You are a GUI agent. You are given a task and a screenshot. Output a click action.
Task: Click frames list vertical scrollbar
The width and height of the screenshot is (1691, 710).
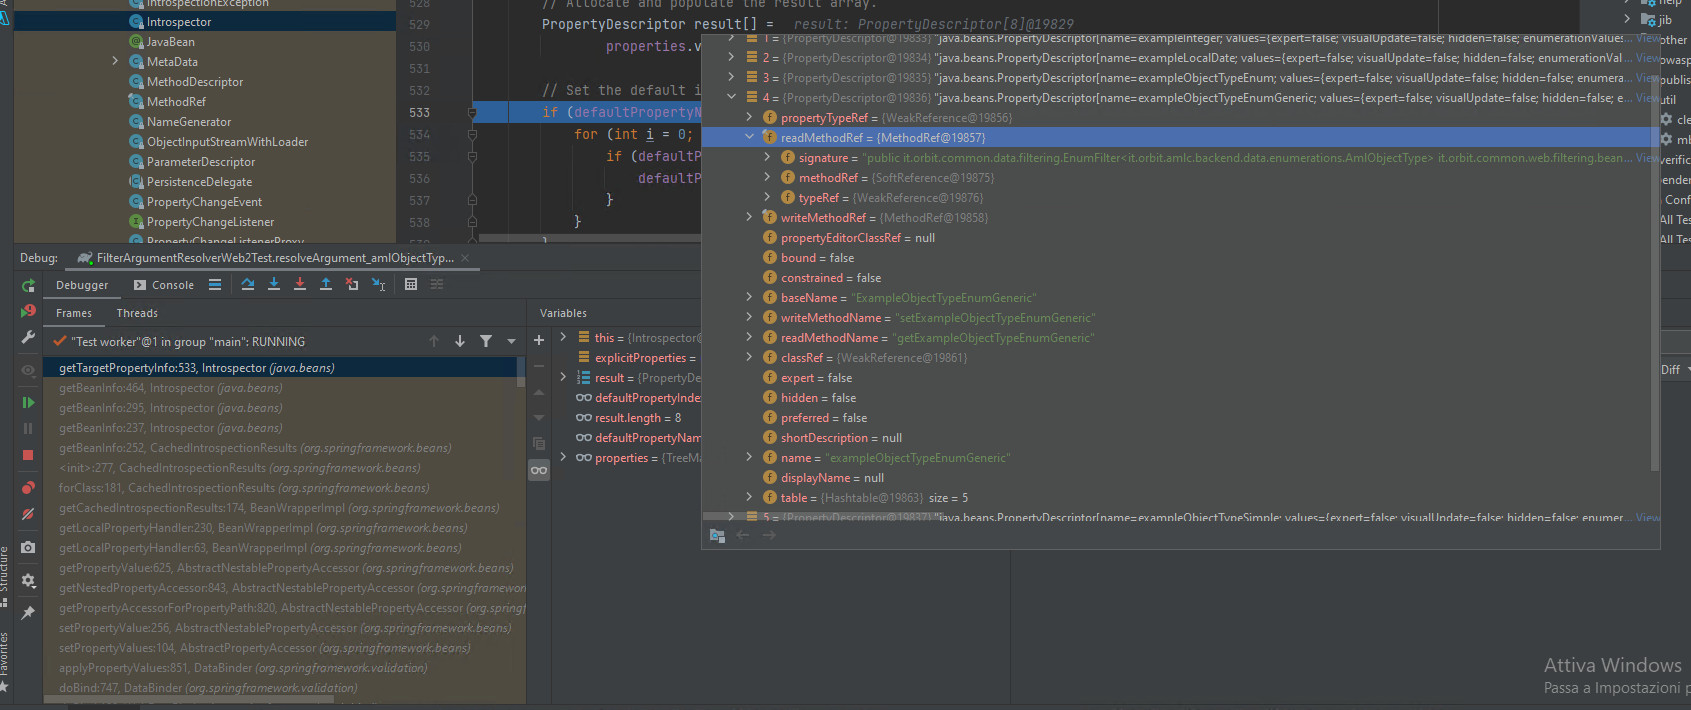coord(521,374)
